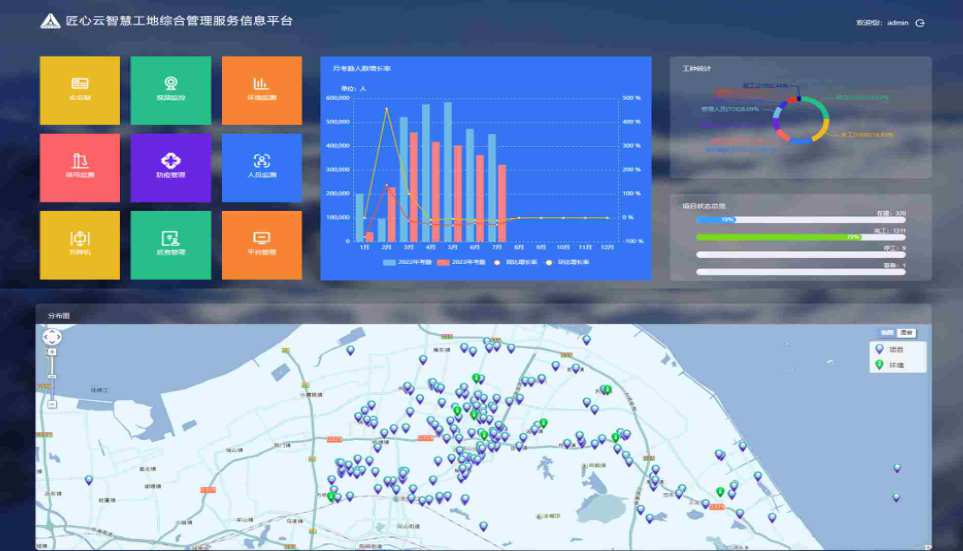The width and height of the screenshot is (963, 551).
Task: Click the logout icon next to admin
Action: tap(920, 22)
